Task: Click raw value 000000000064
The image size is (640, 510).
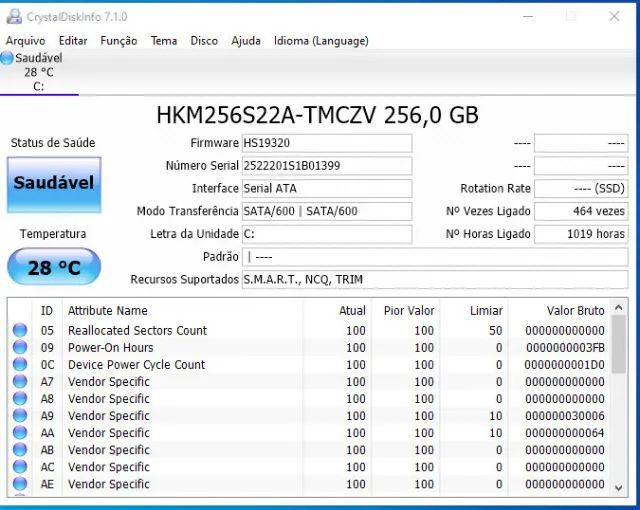Action: (565, 433)
